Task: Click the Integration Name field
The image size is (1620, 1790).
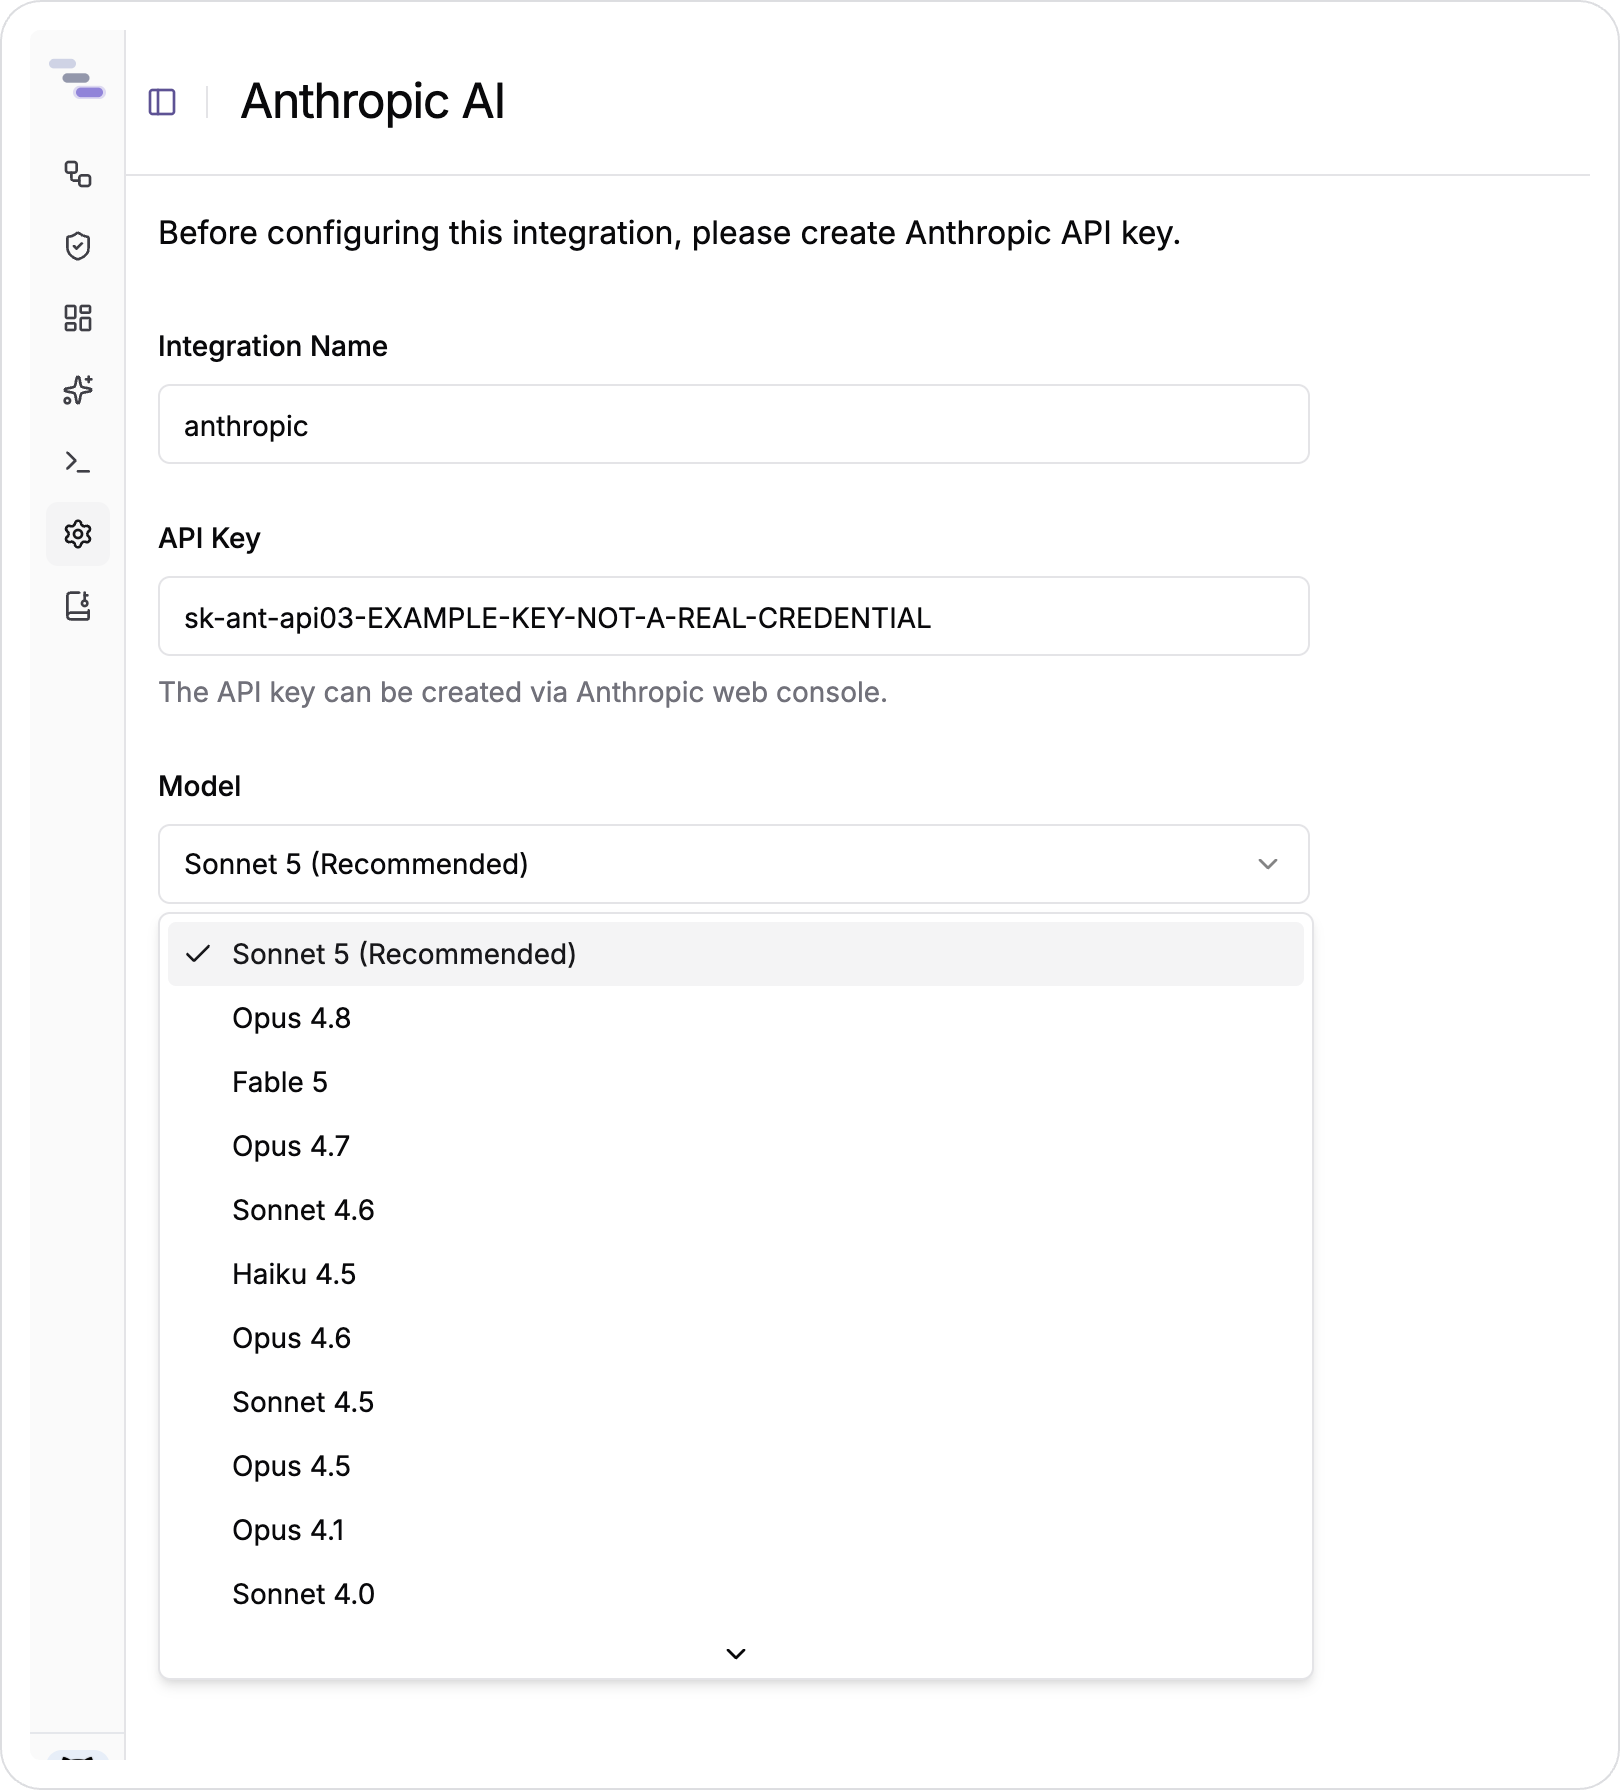Action: (x=734, y=425)
